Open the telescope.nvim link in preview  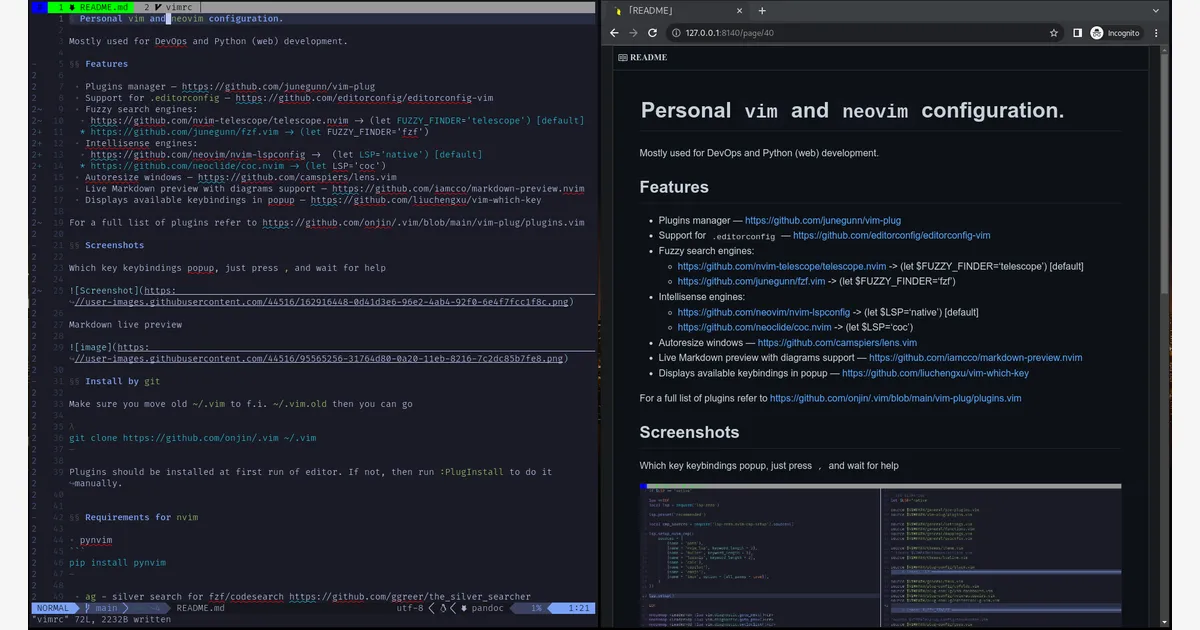pos(782,266)
